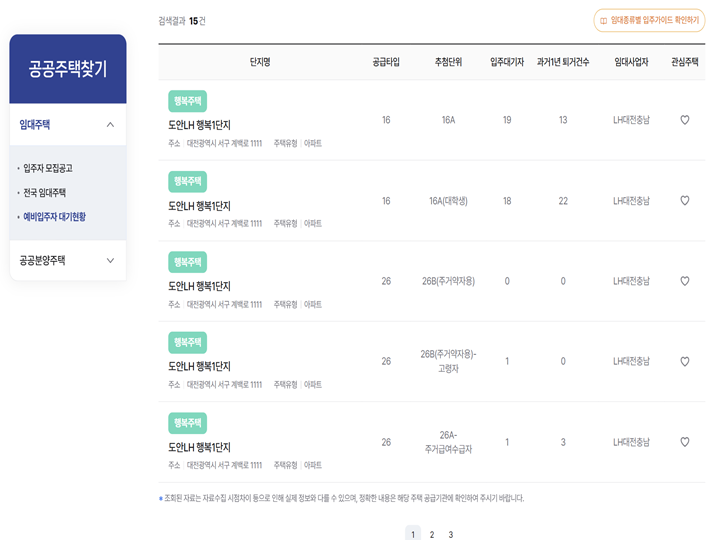Click the 26A-주거급여수급자 lottery unit cell
This screenshot has height=540, width=720.
(x=448, y=442)
